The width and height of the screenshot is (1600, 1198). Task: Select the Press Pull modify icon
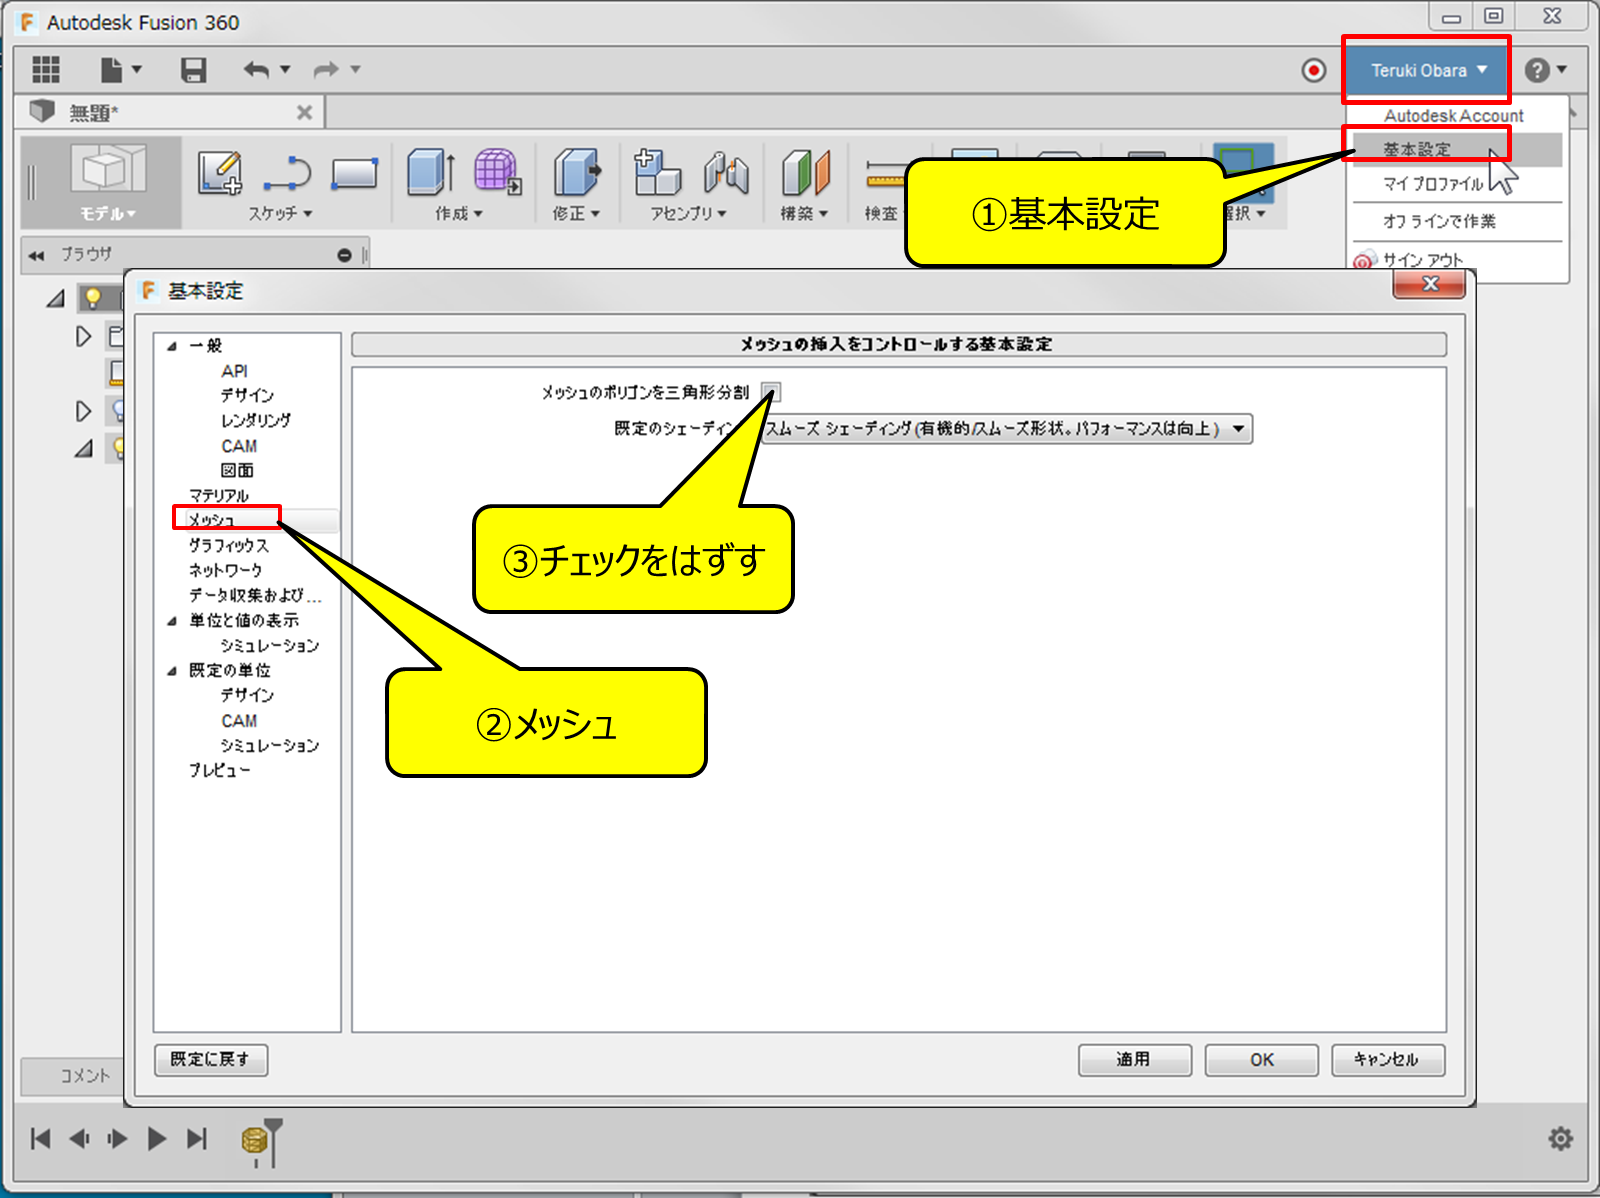(x=577, y=171)
